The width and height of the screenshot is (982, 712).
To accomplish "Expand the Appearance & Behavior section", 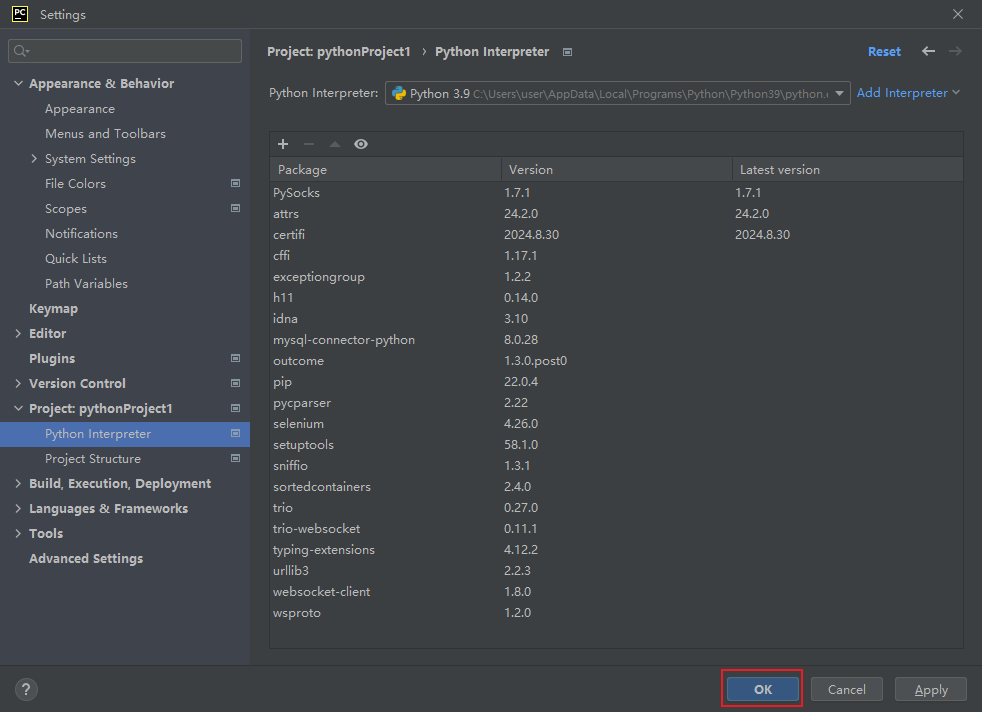I will 17,83.
